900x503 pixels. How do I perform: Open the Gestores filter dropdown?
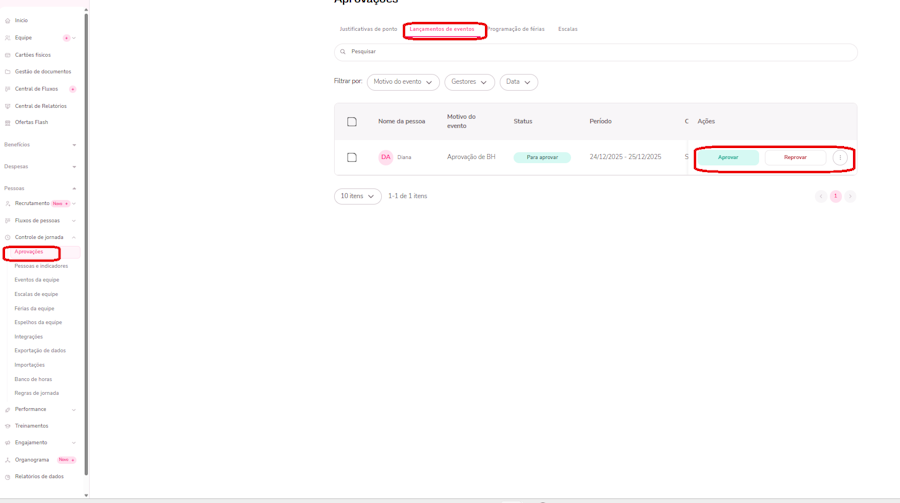pyautogui.click(x=470, y=82)
